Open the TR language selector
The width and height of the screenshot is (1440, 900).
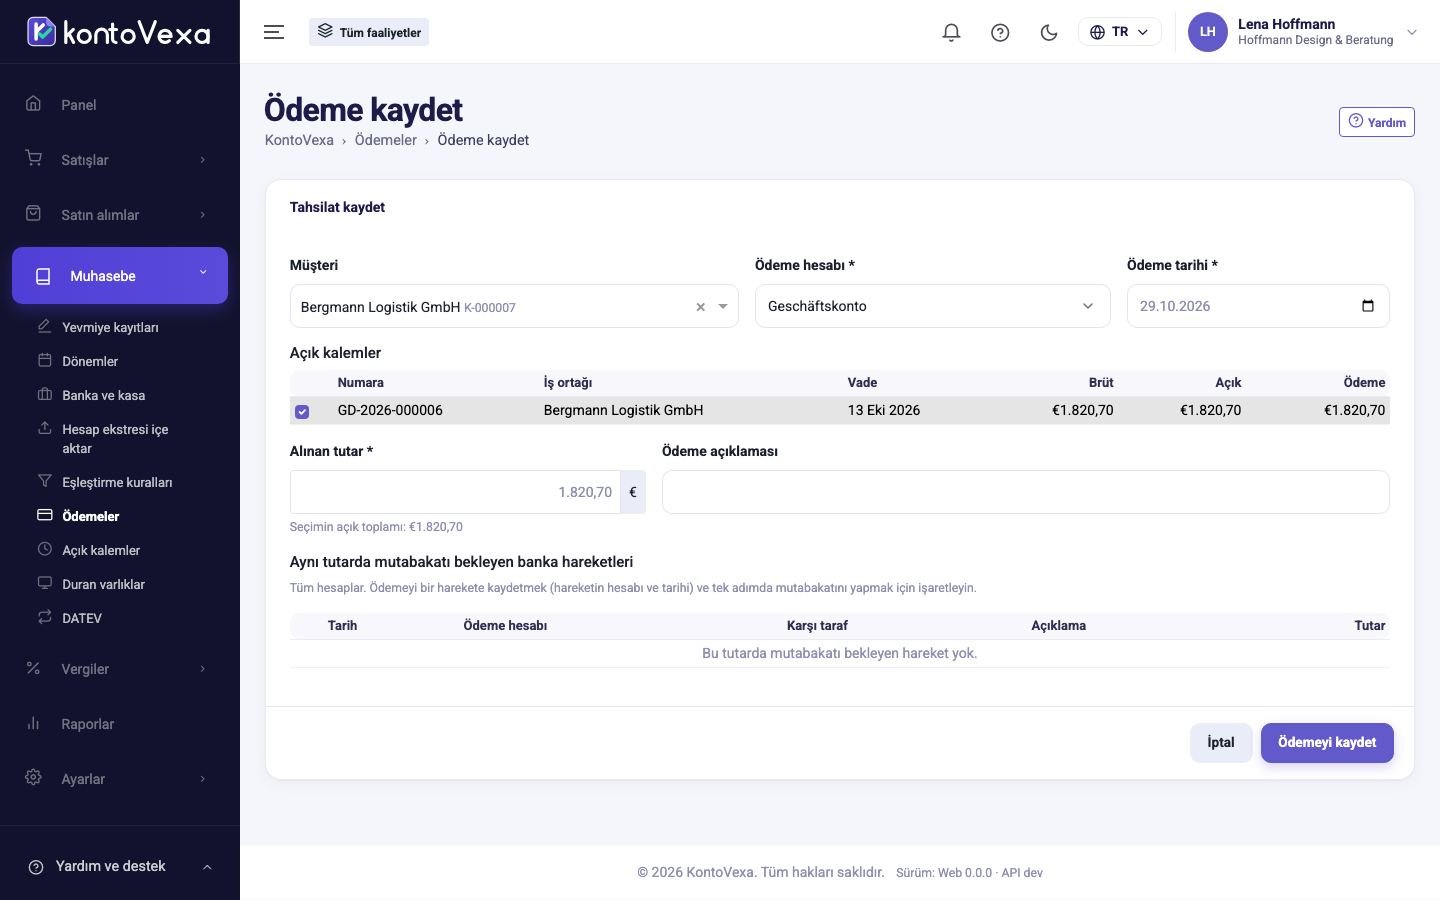click(x=1119, y=32)
